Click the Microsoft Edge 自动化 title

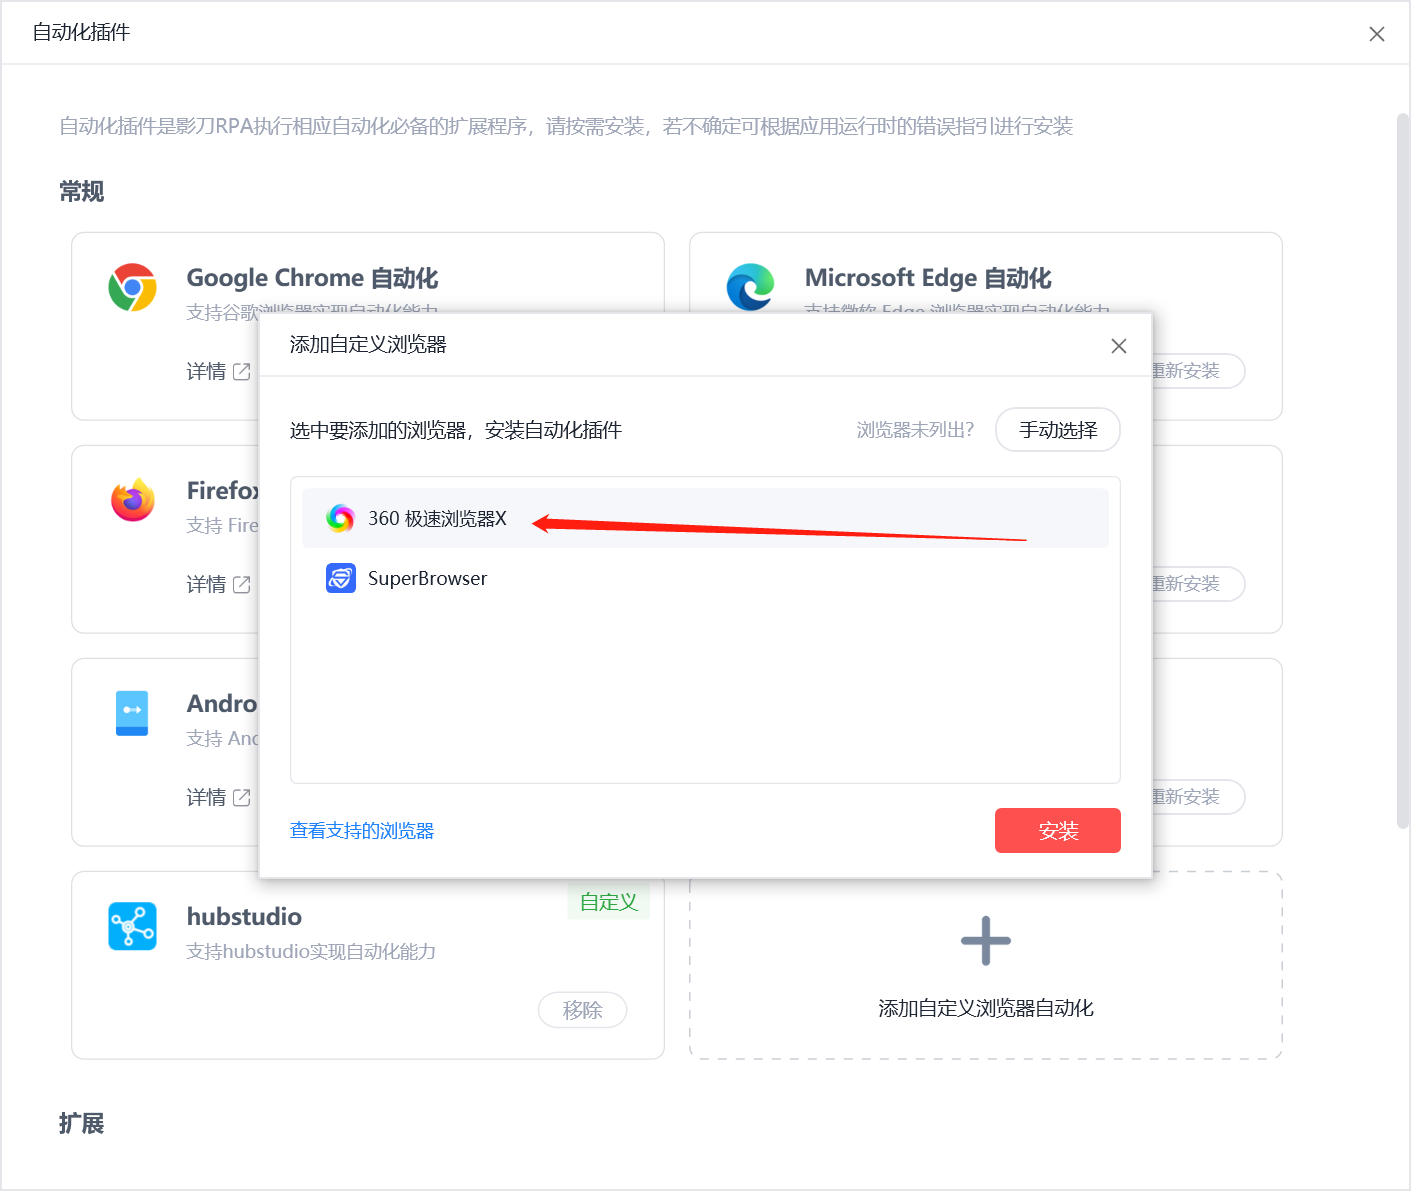[x=928, y=278]
